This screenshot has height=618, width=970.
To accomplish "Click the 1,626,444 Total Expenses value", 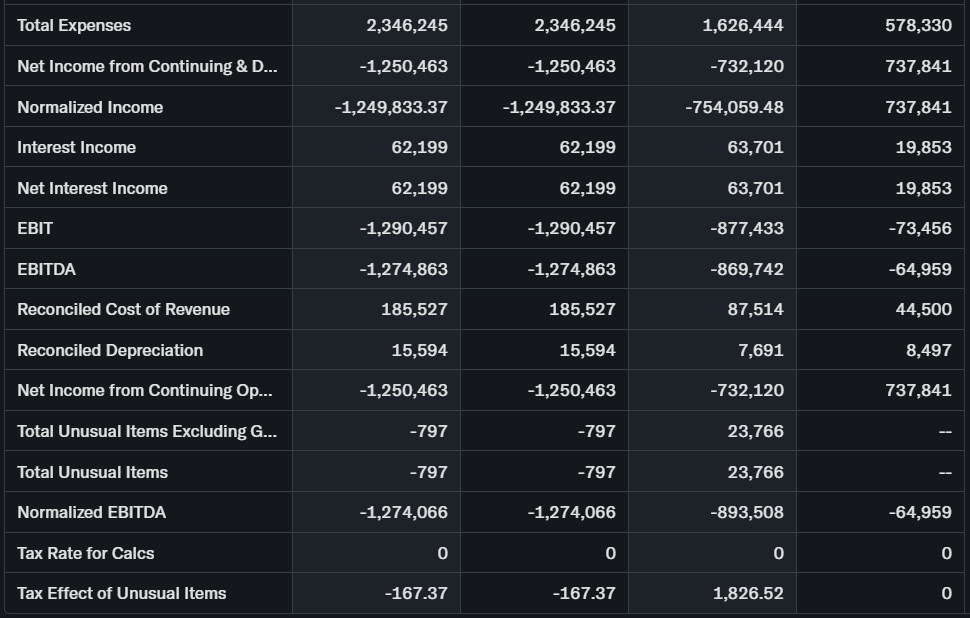I will pyautogui.click(x=746, y=25).
